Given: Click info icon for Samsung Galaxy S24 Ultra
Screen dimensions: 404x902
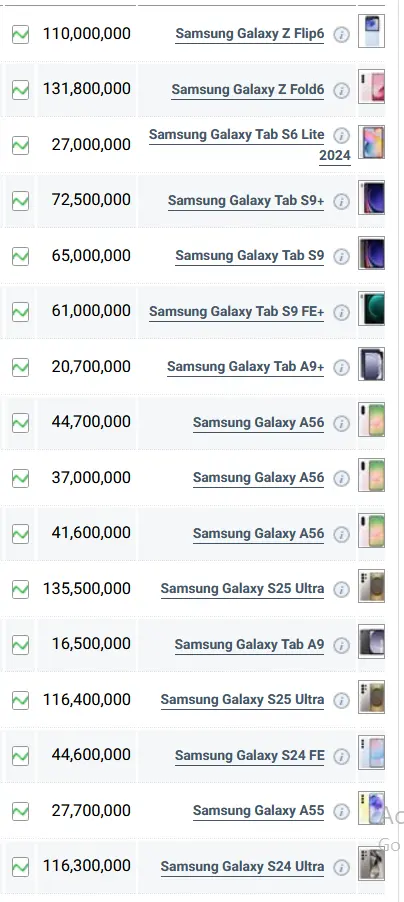Looking at the screenshot, I should (341, 867).
